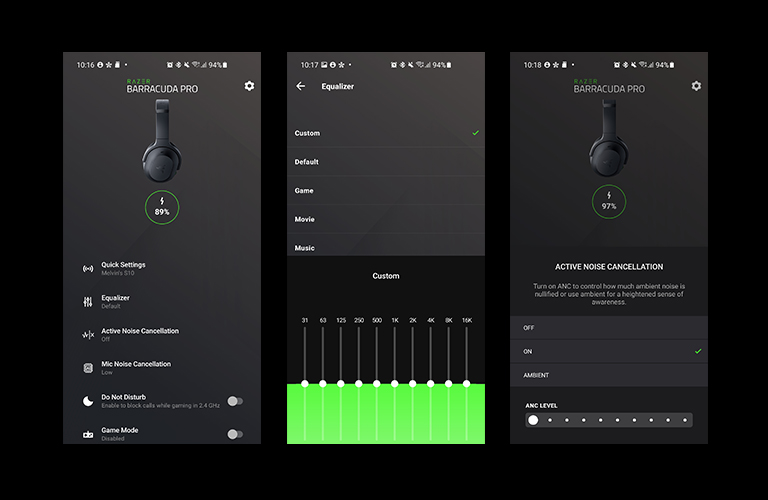768x500 pixels.
Task: Tap the Active Noise Cancellation waveform icon
Action: tap(88, 335)
